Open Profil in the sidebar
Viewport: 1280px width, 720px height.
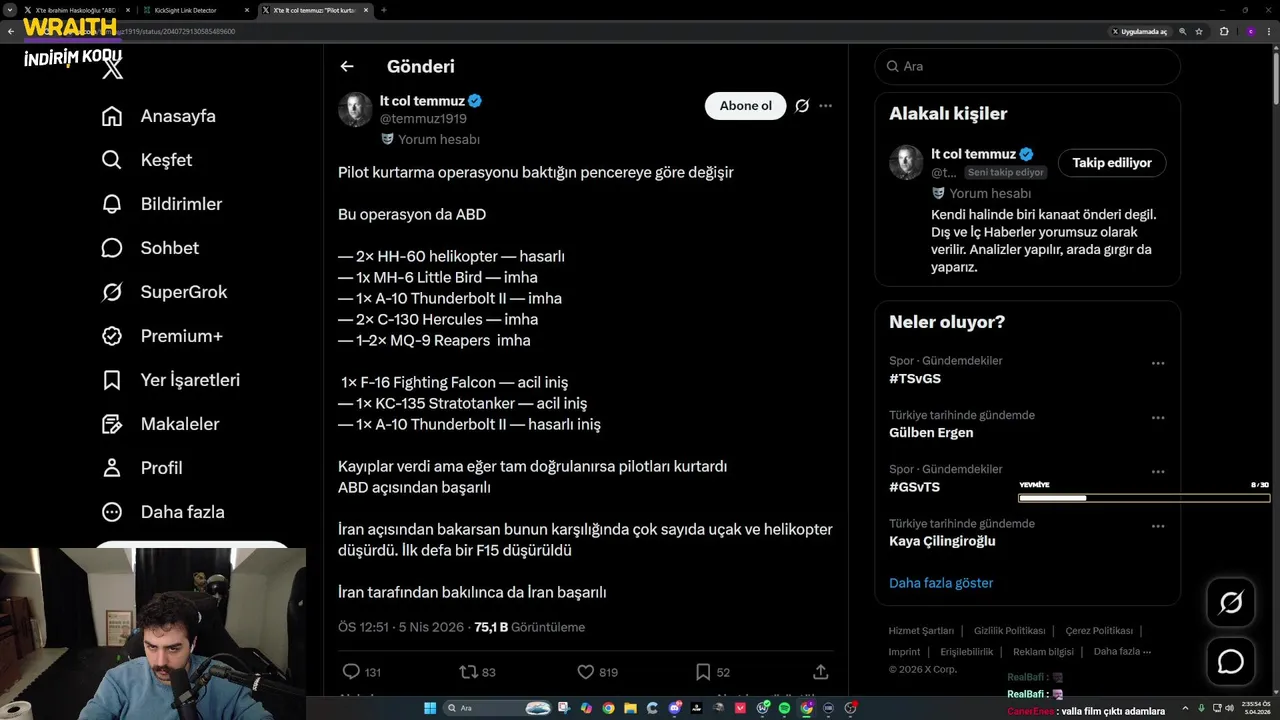click(x=142, y=468)
